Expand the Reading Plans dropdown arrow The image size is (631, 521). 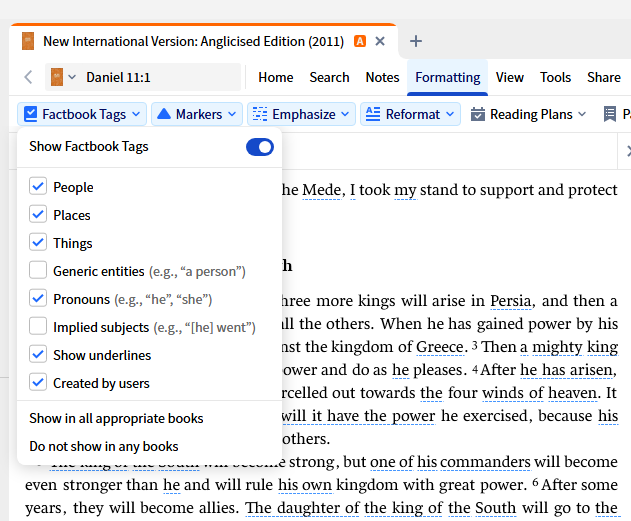click(582, 114)
